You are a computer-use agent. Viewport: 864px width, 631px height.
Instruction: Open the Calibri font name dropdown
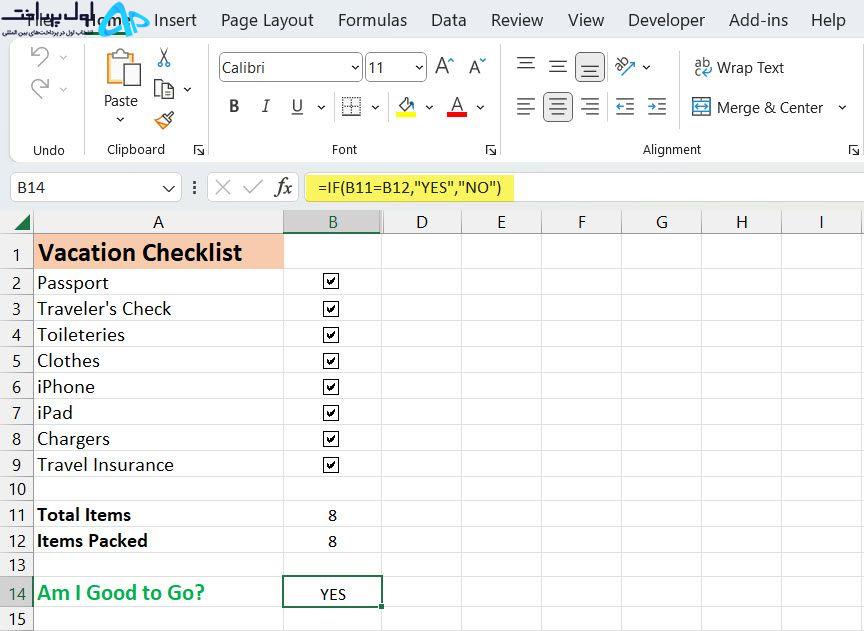355,68
